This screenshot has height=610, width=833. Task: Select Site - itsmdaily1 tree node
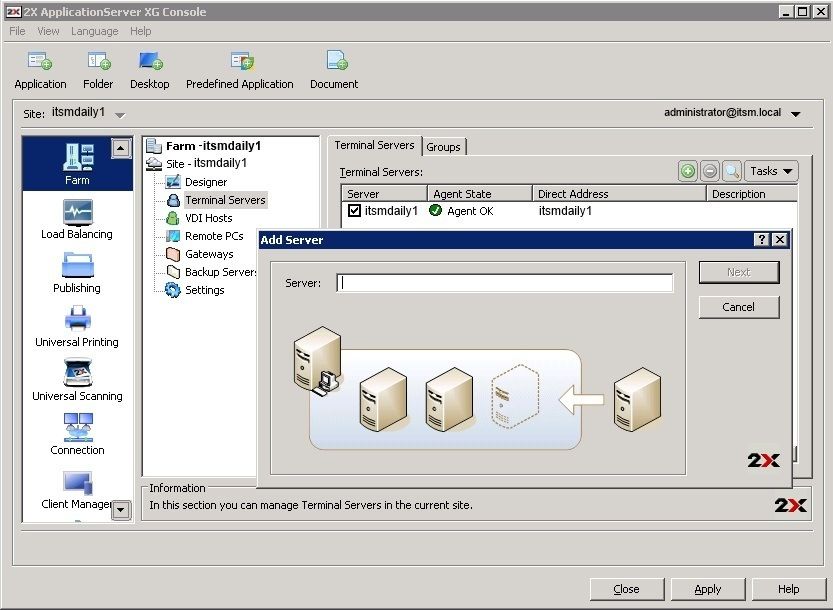206,164
